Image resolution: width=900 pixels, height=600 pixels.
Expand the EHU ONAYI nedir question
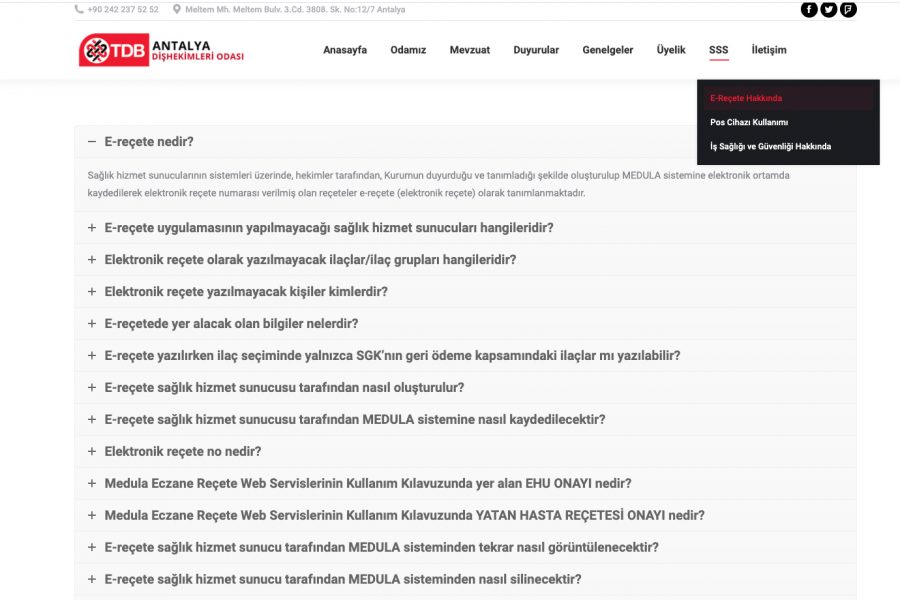point(367,484)
